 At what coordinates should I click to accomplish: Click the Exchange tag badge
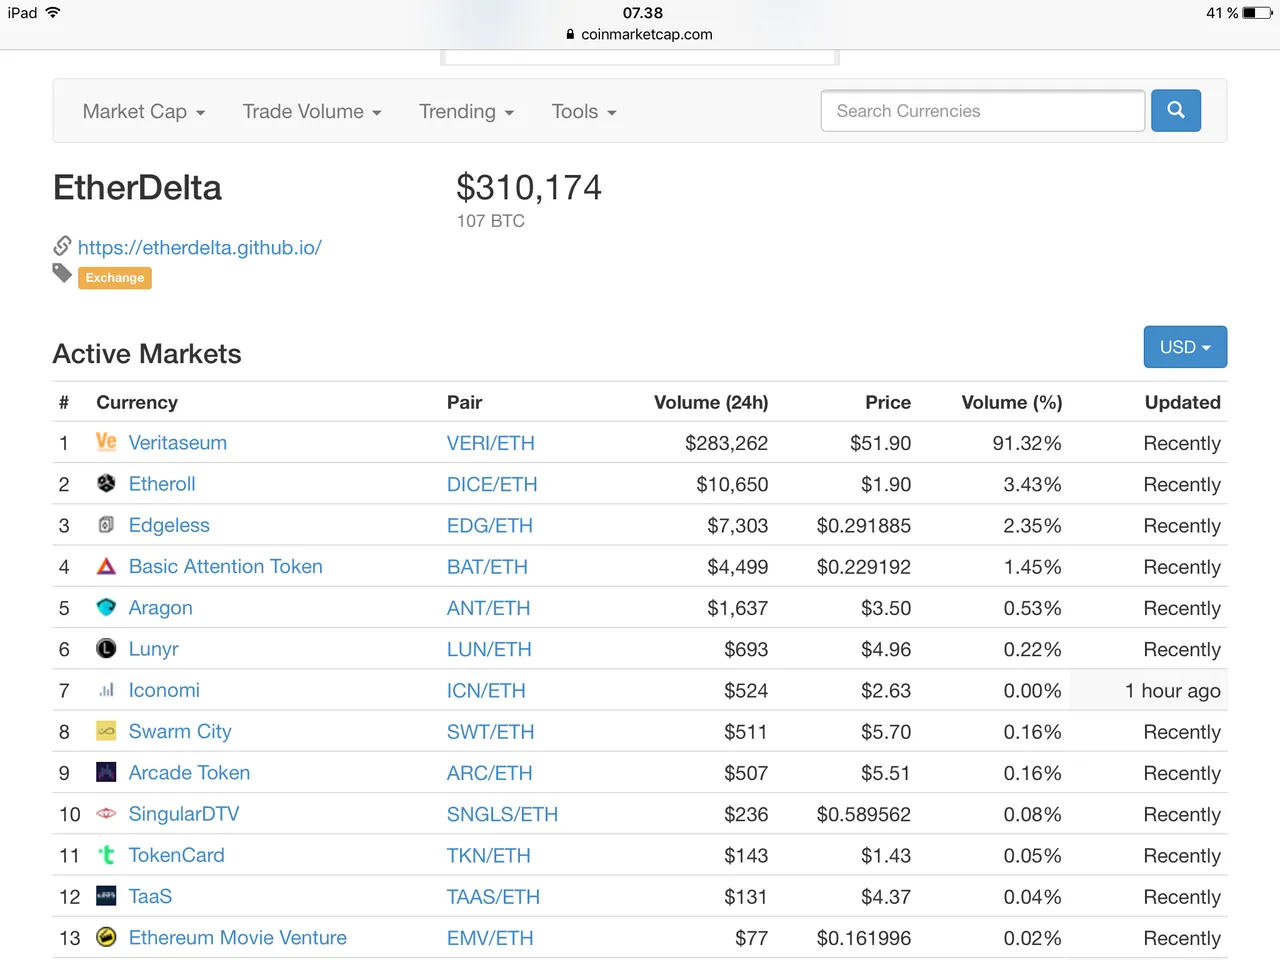click(115, 278)
